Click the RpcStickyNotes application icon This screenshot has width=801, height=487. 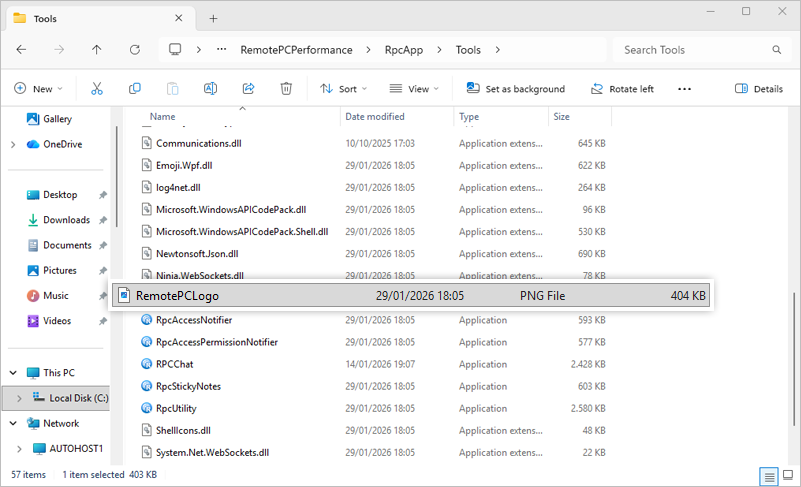pyautogui.click(x=147, y=386)
